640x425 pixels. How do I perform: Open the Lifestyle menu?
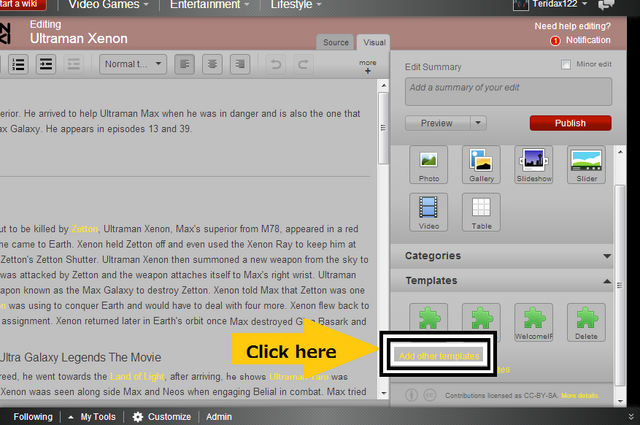tap(296, 5)
